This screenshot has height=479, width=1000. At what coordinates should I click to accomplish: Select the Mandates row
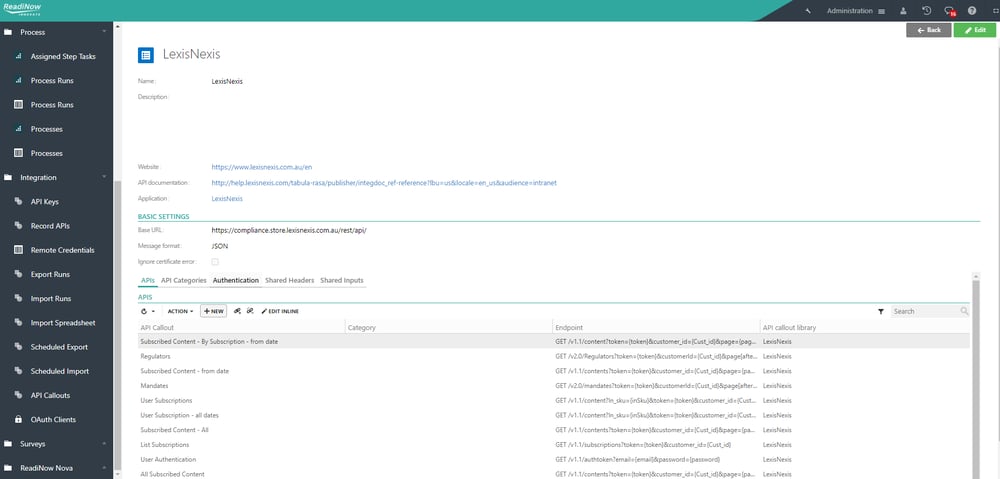click(554, 386)
